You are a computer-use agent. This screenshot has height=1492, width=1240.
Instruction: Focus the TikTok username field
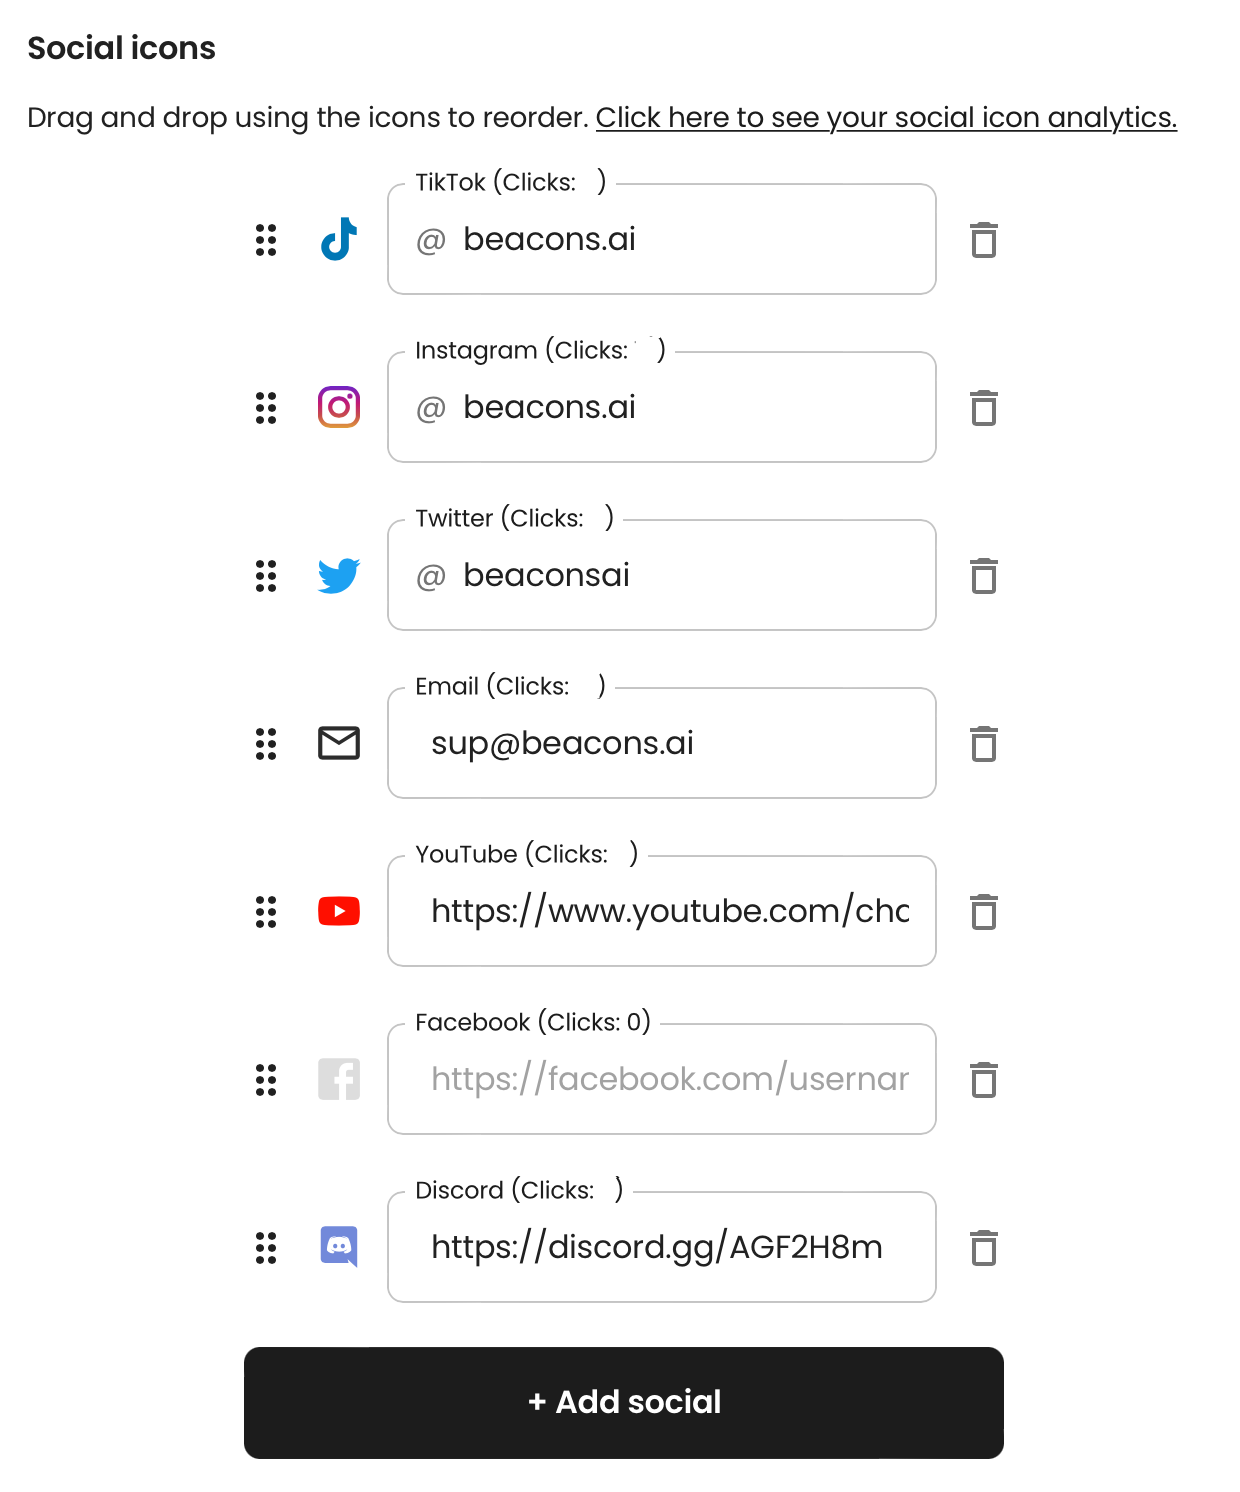(662, 239)
